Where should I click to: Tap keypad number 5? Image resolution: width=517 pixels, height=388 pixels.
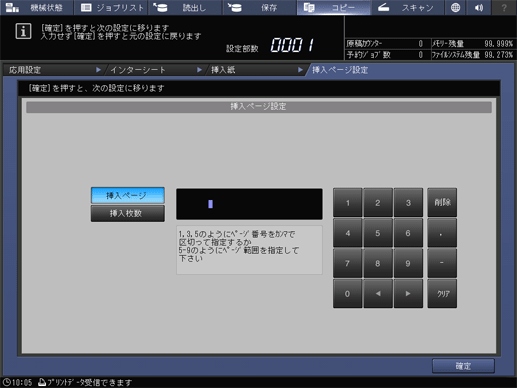click(378, 233)
